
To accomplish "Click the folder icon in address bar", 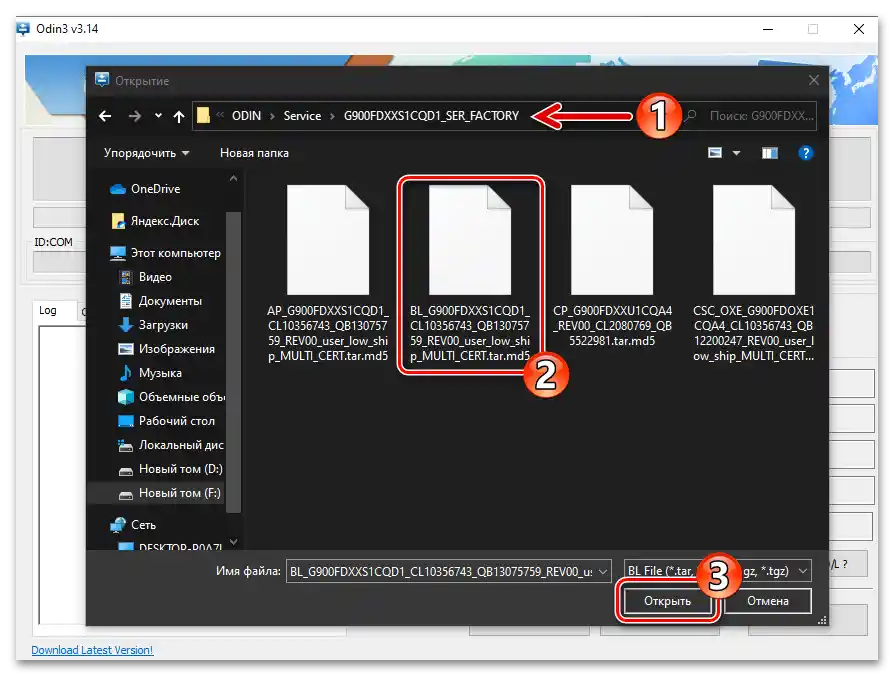I will tap(203, 116).
